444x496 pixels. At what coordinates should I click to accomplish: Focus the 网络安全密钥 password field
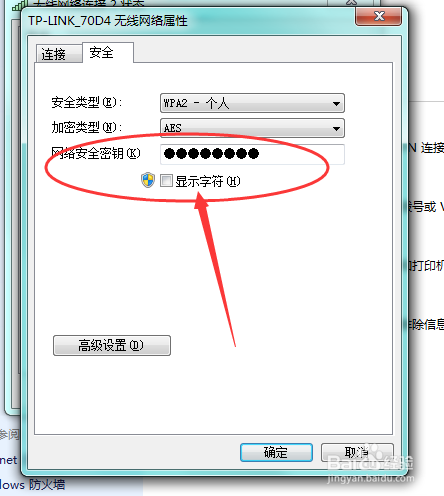pos(252,154)
